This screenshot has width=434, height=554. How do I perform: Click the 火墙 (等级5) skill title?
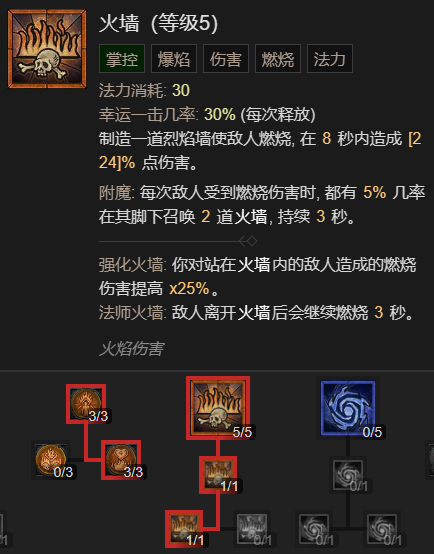point(158,24)
